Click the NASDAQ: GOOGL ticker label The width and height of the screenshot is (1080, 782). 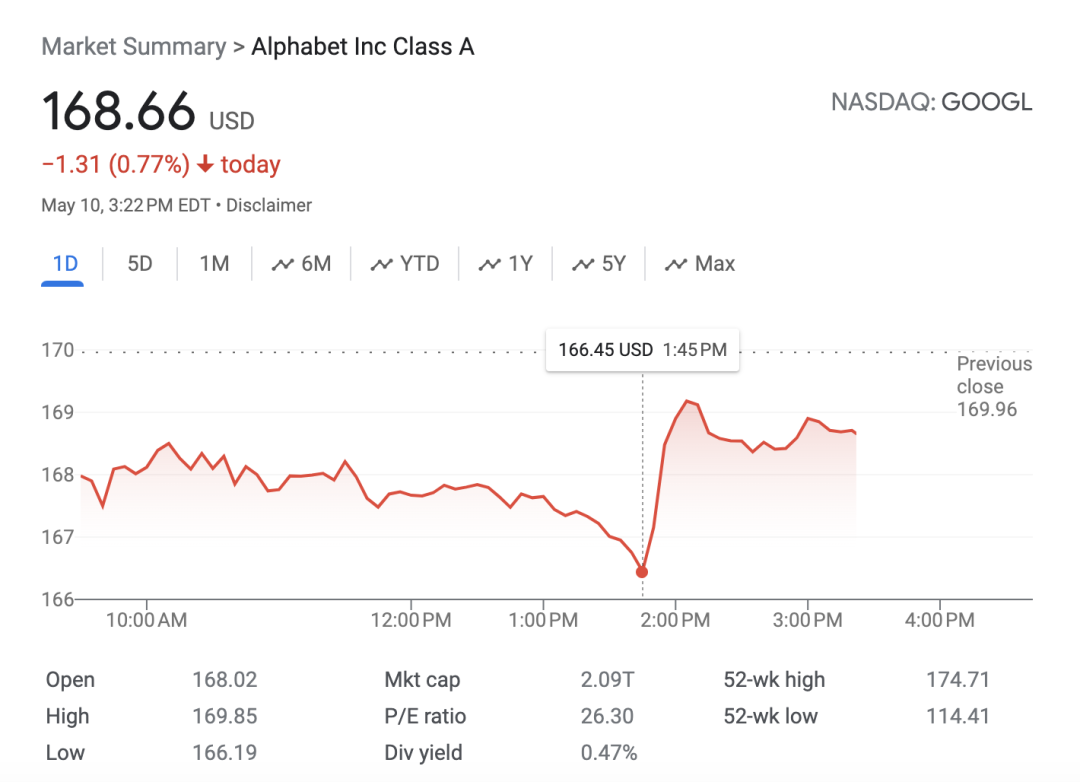pyautogui.click(x=931, y=102)
